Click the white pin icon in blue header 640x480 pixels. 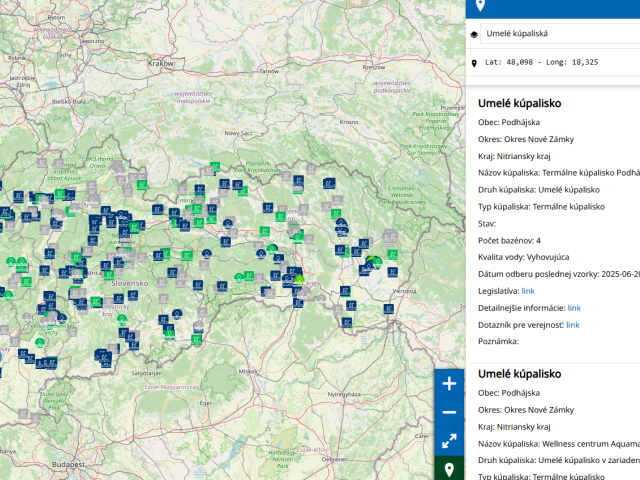(x=480, y=5)
